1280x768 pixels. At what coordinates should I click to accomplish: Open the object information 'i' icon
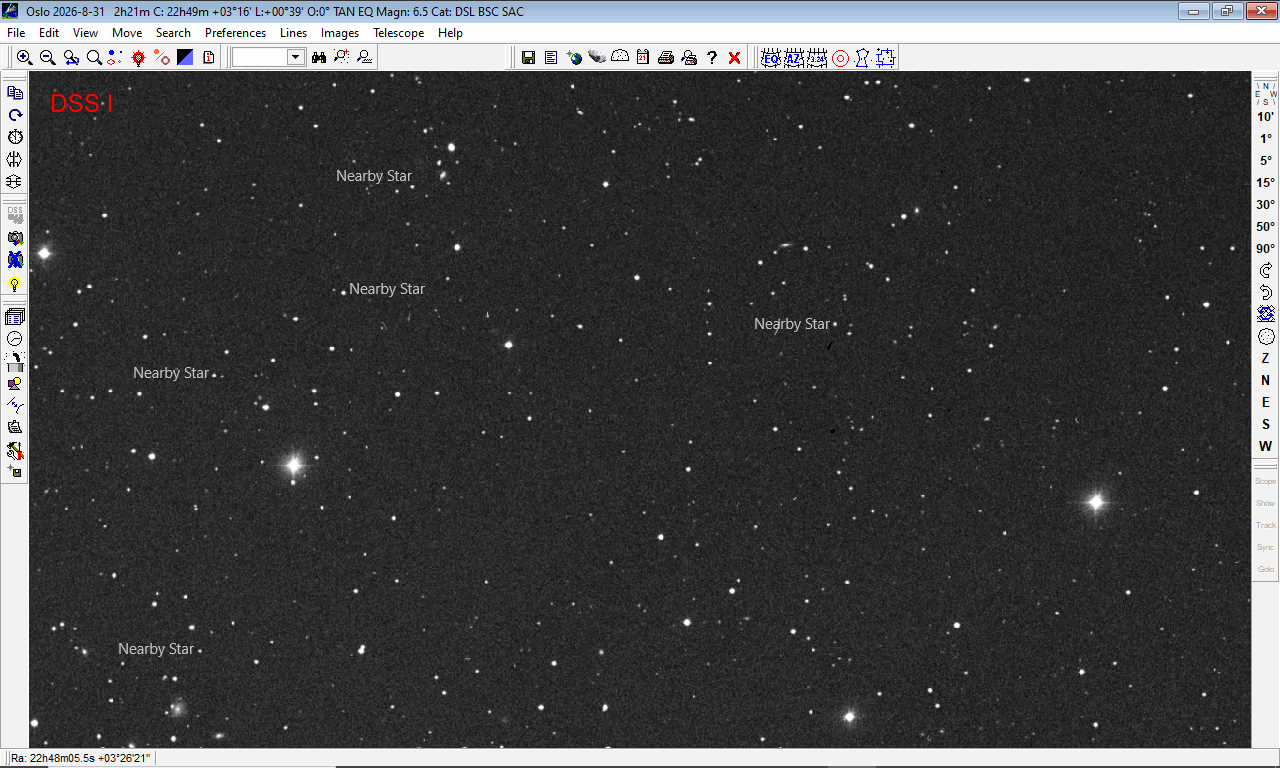coord(208,58)
